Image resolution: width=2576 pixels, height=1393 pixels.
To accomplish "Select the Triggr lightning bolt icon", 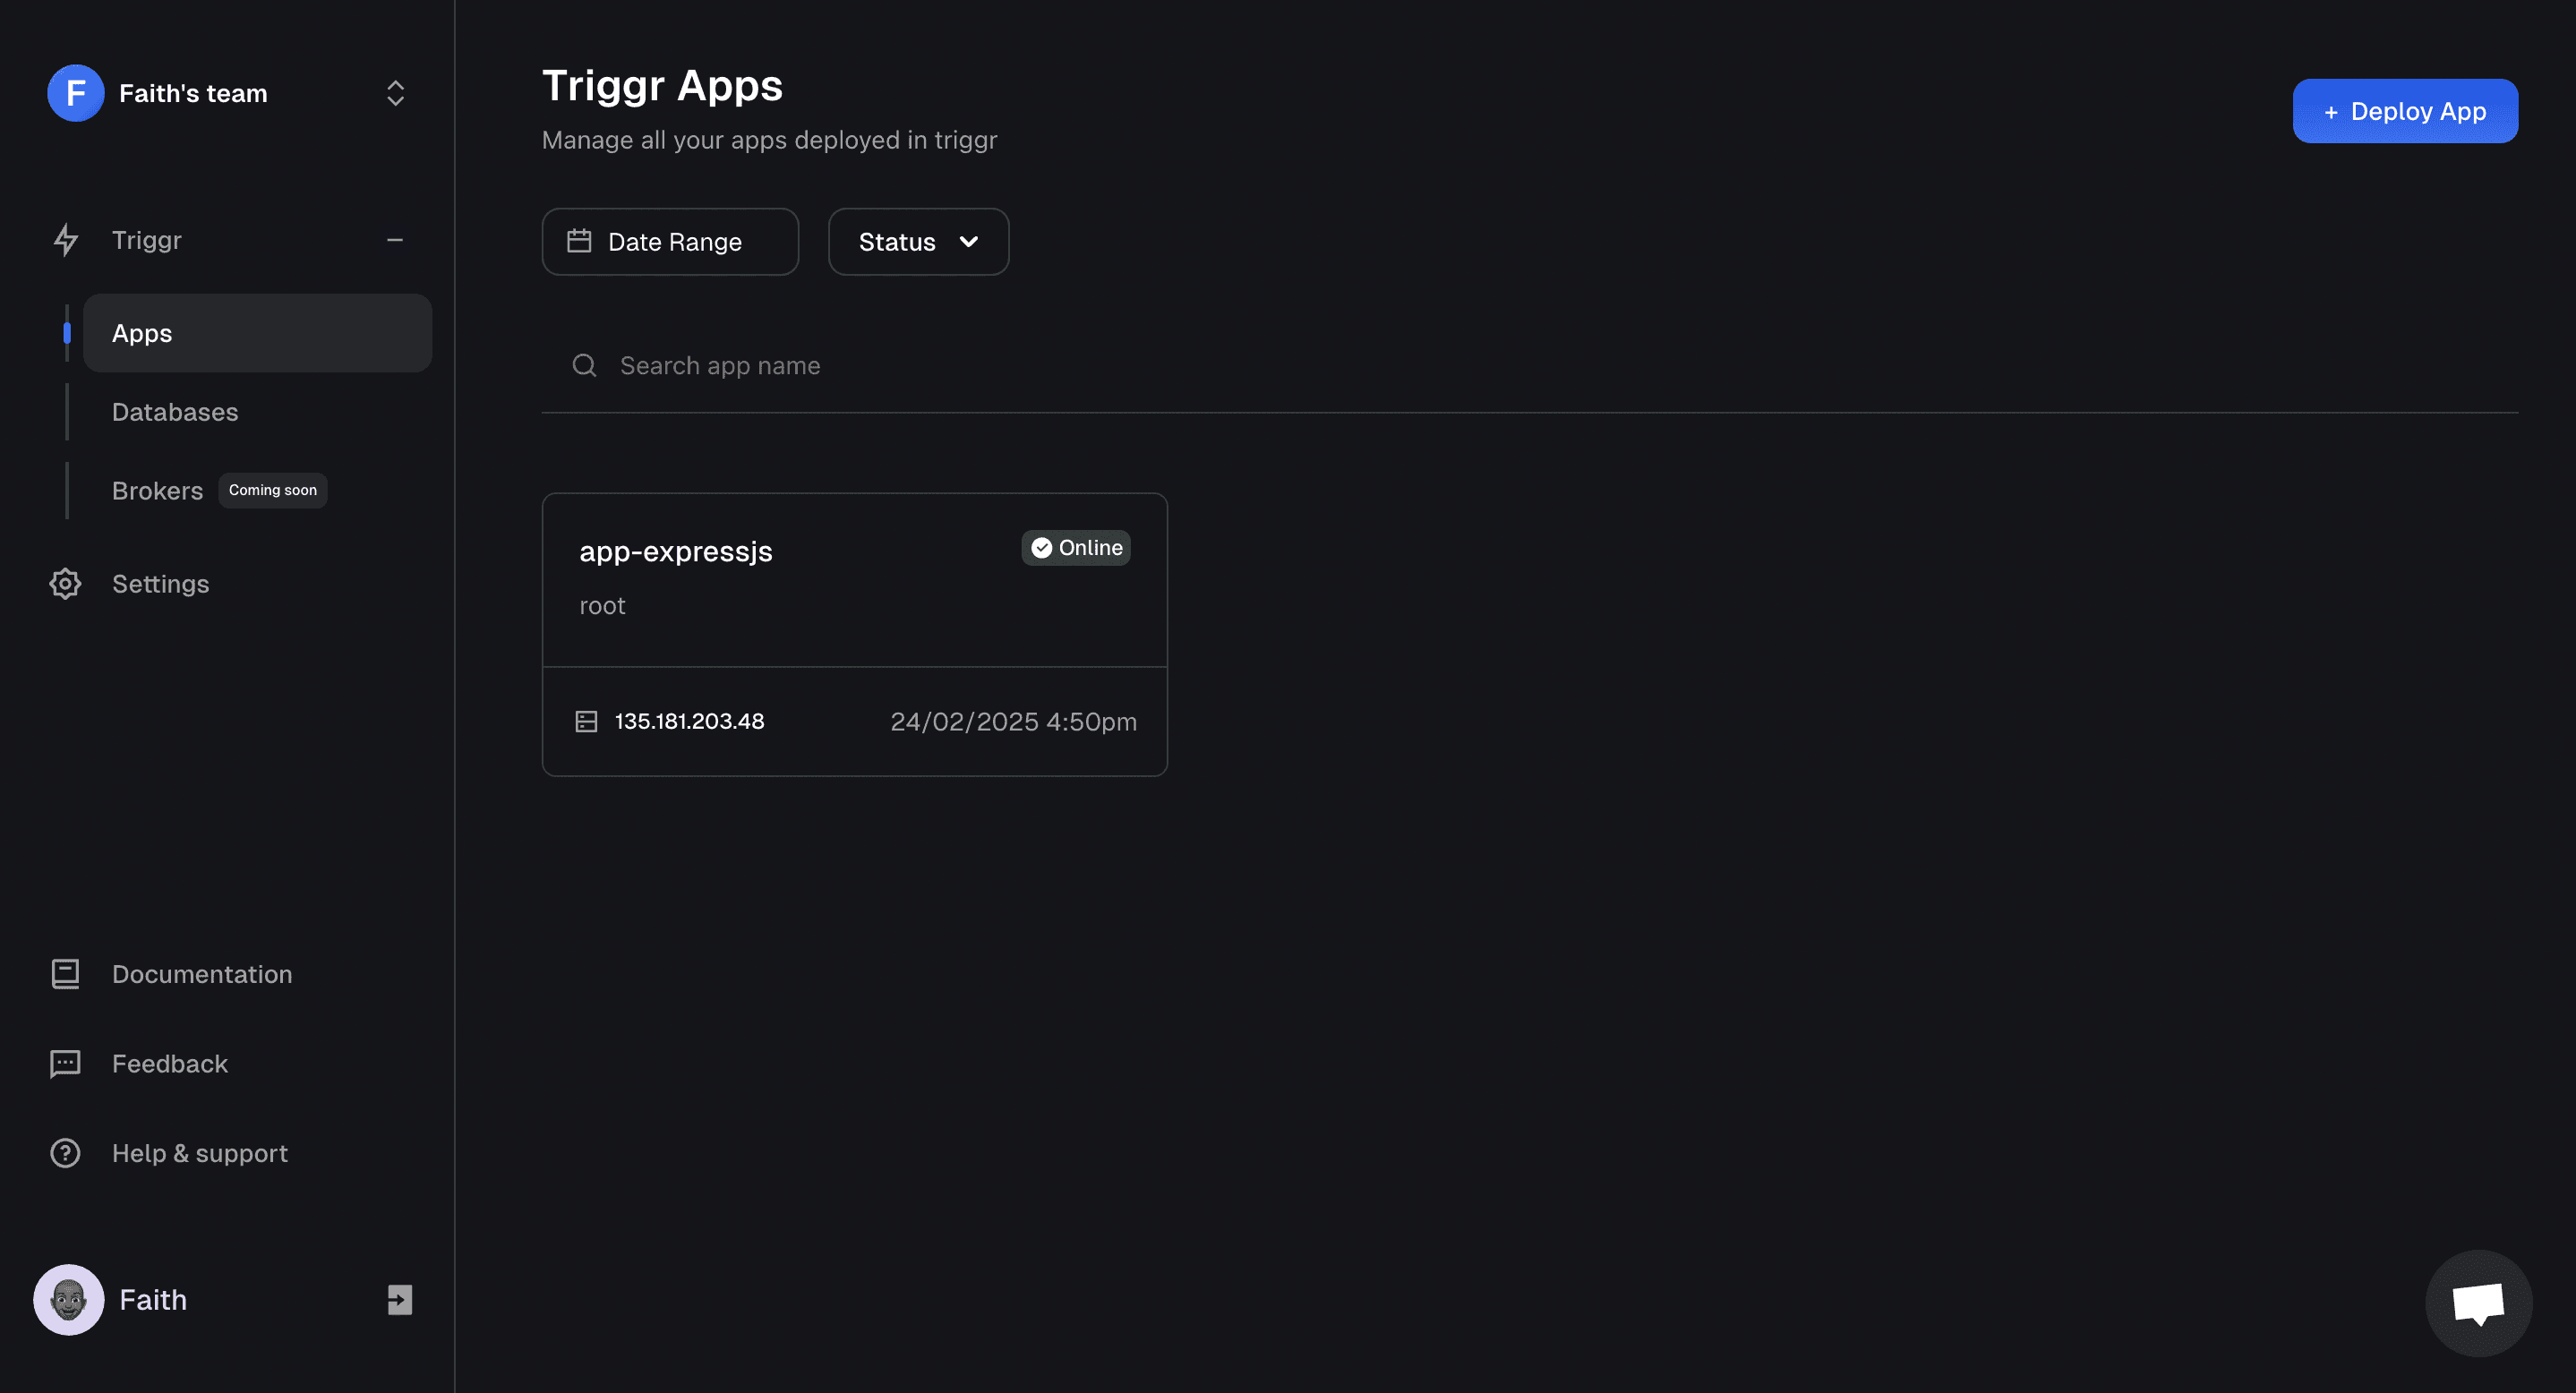I will (x=65, y=240).
